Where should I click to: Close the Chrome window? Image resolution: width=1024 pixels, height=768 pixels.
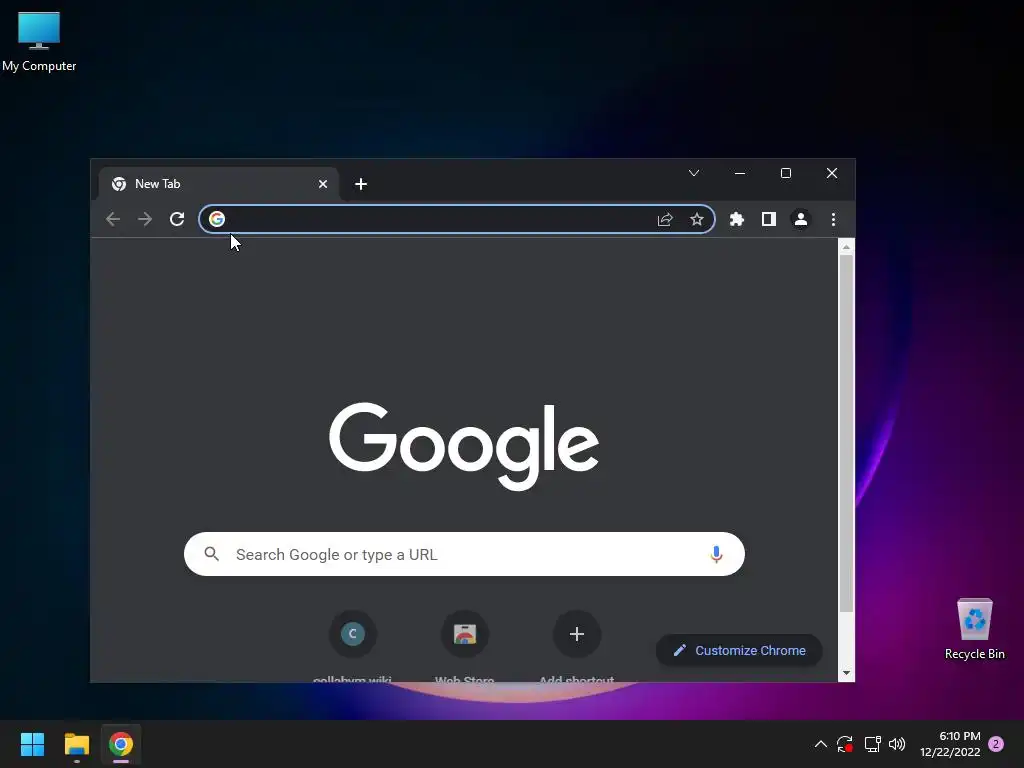pos(831,173)
